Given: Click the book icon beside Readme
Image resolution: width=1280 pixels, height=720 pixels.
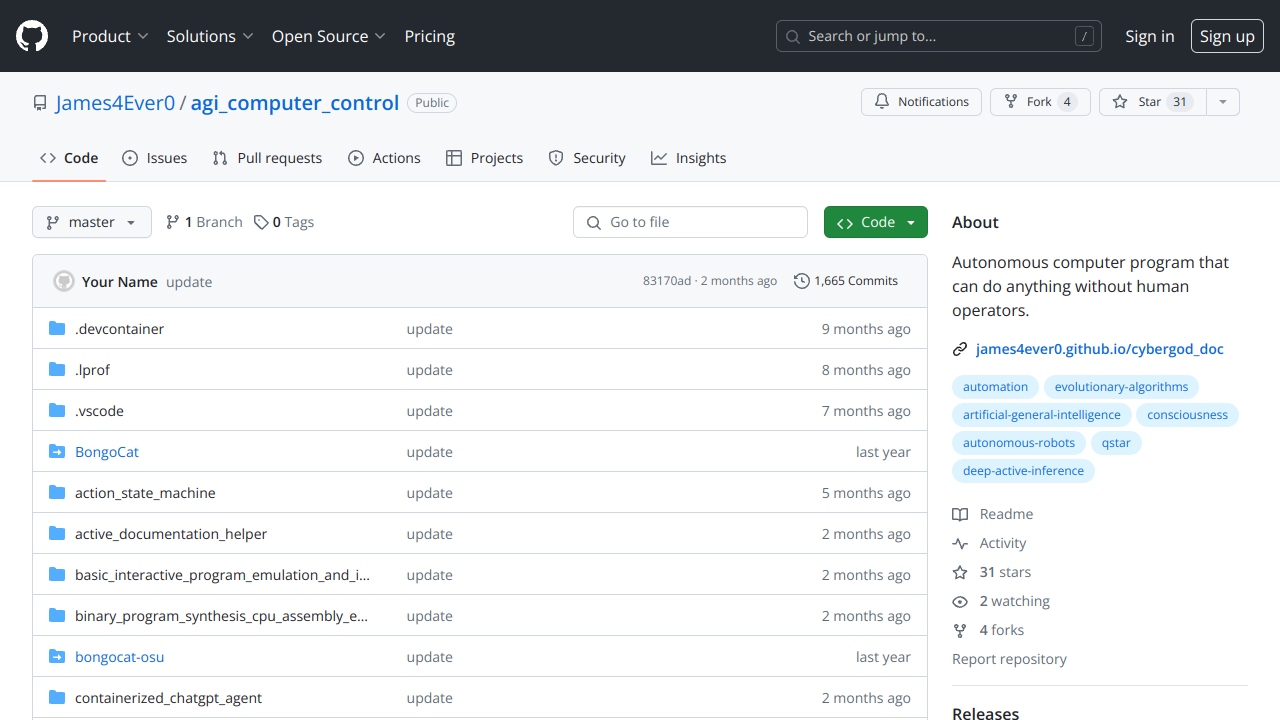Looking at the screenshot, I should point(960,514).
